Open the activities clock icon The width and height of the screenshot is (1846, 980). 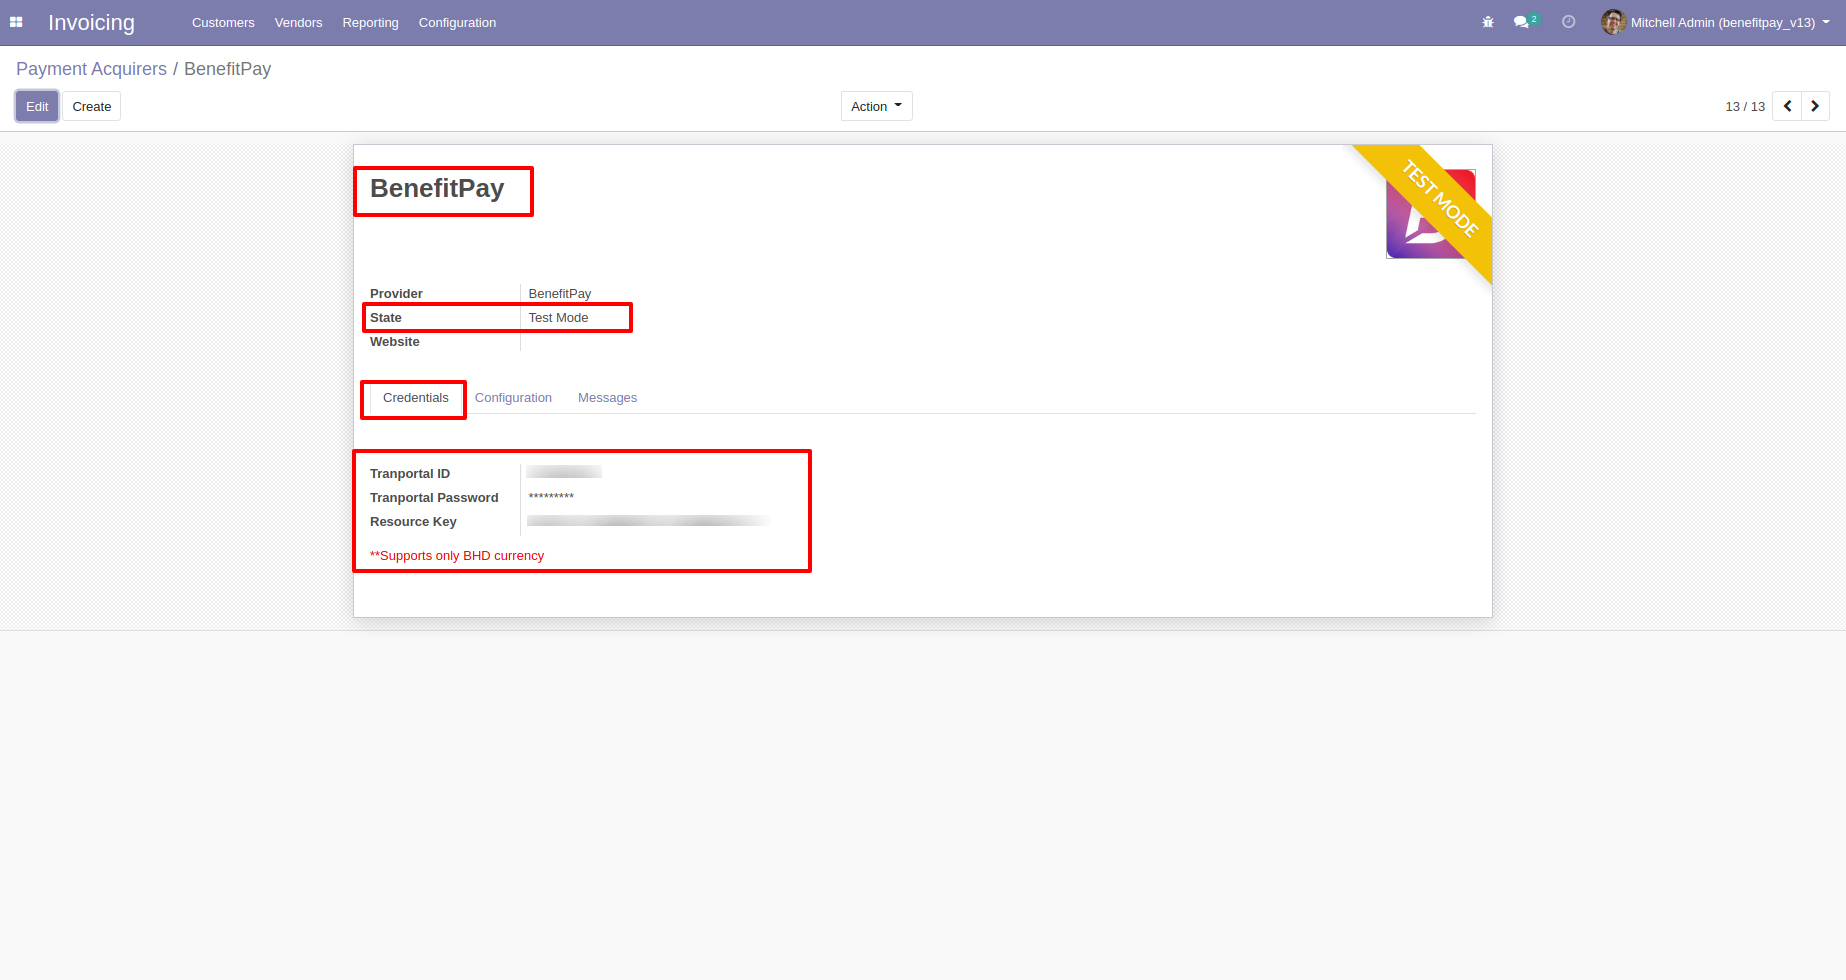[1569, 22]
